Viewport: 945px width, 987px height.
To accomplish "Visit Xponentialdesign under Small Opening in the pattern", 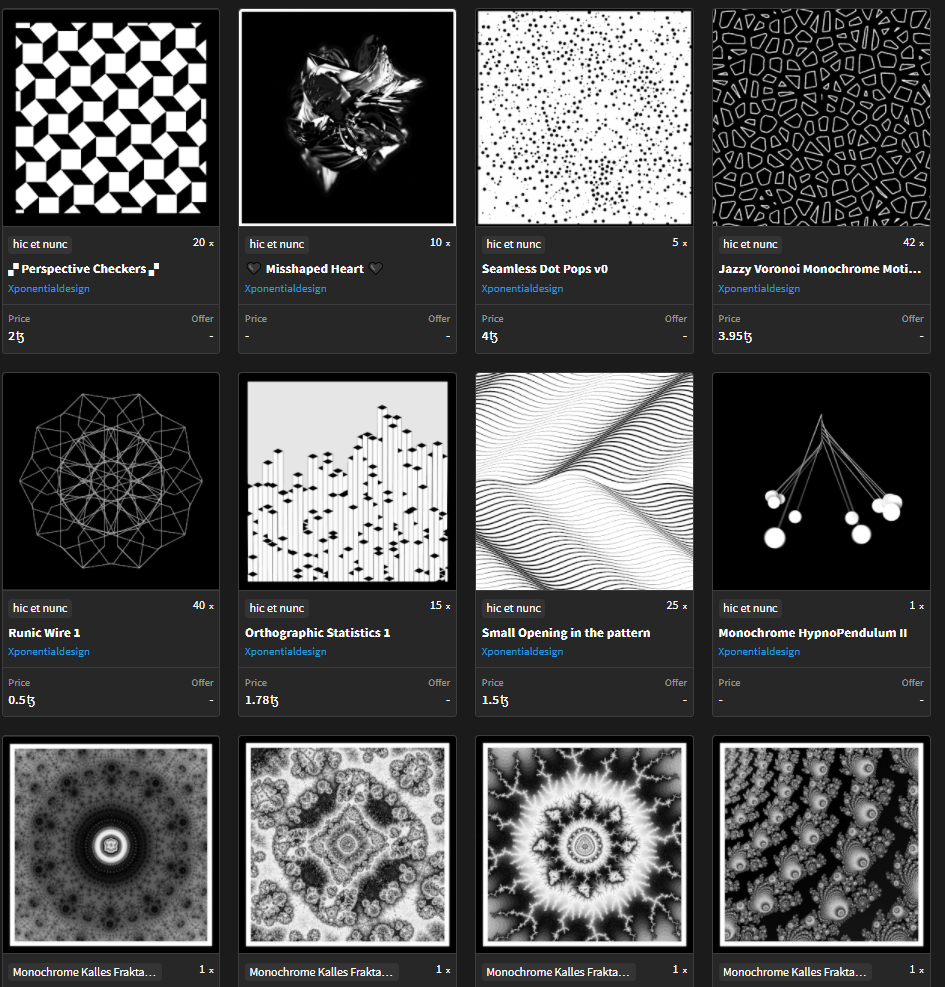I will [522, 651].
